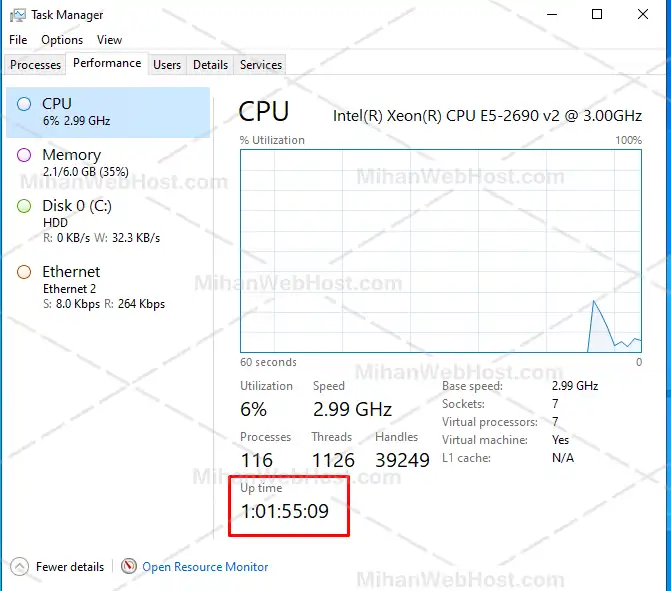Minimize the Task Manager window

(551, 15)
